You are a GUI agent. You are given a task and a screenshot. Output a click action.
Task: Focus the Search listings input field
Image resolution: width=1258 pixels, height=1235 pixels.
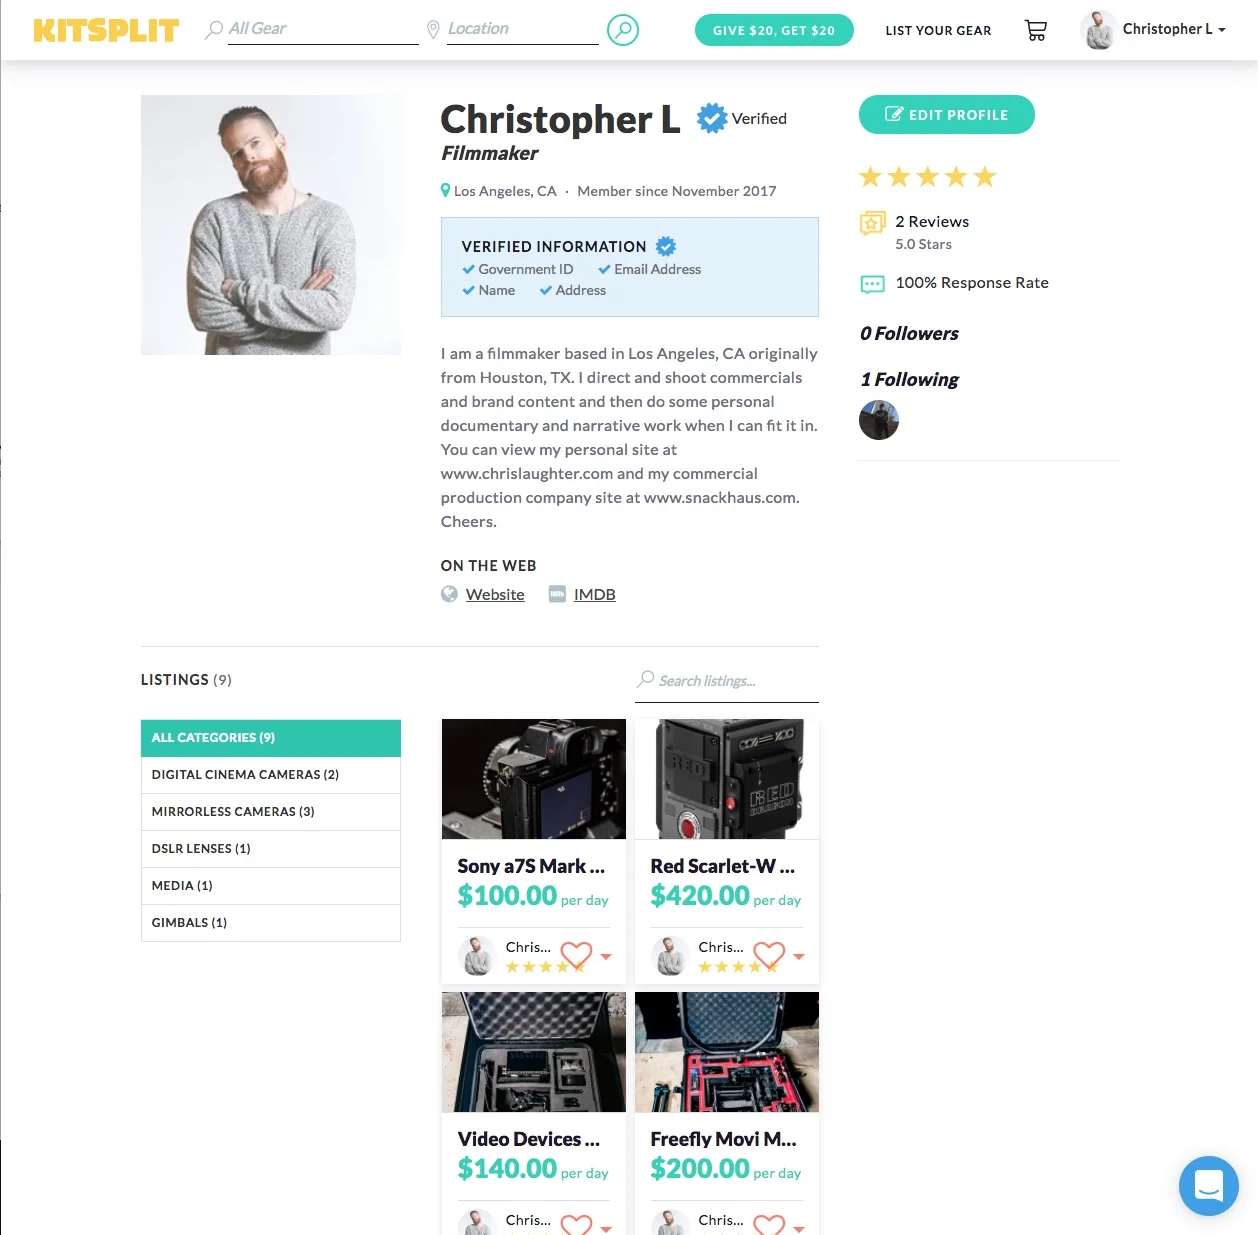727,681
